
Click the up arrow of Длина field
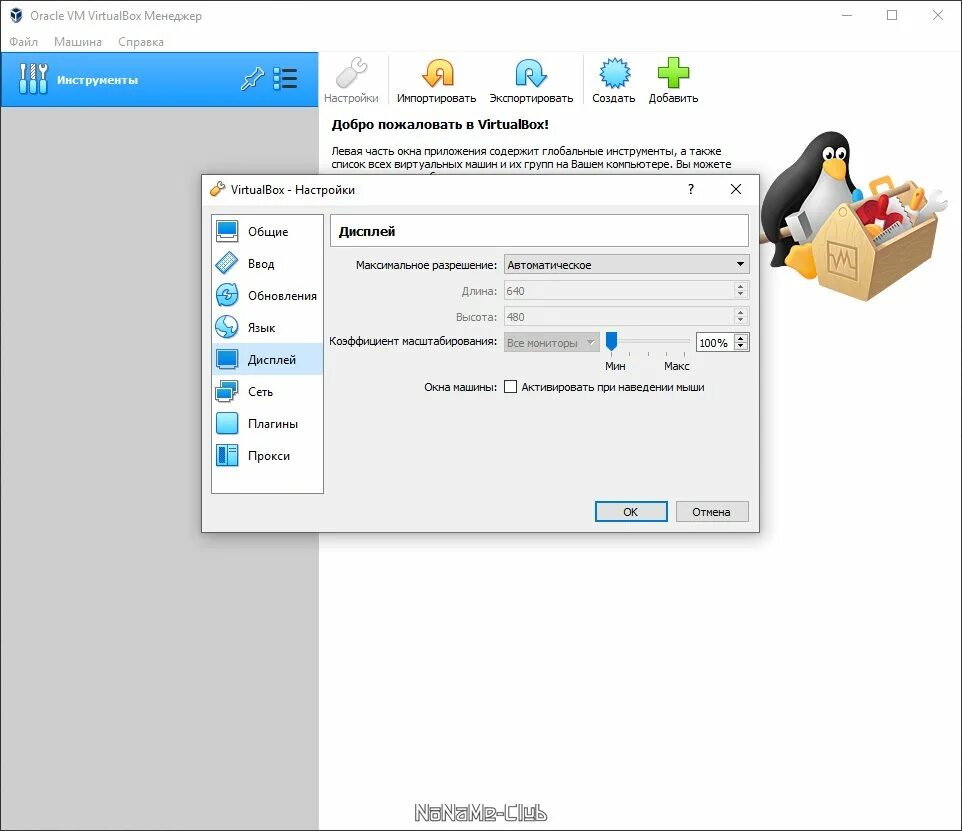pos(741,287)
